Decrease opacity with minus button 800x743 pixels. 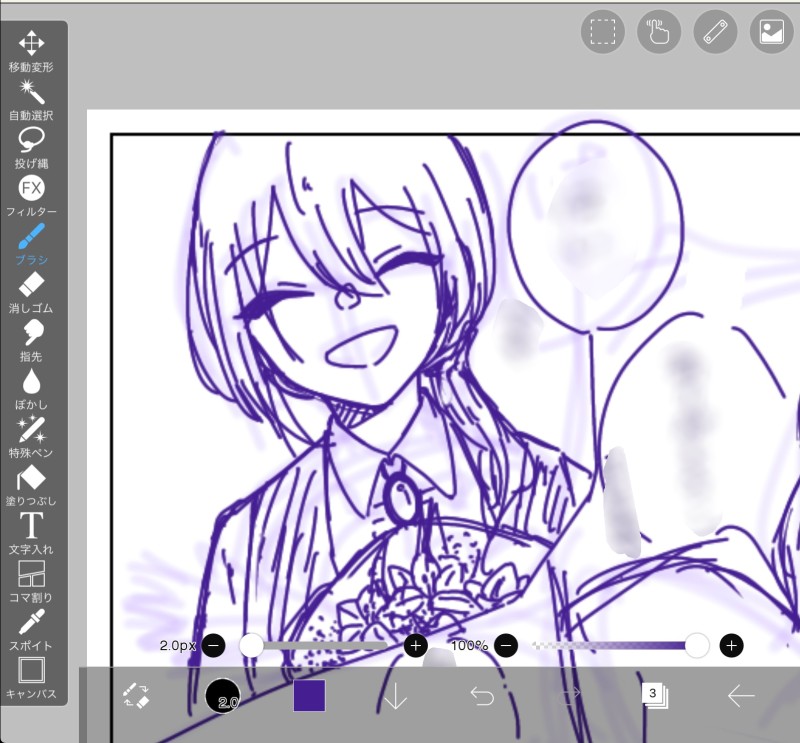(x=506, y=646)
